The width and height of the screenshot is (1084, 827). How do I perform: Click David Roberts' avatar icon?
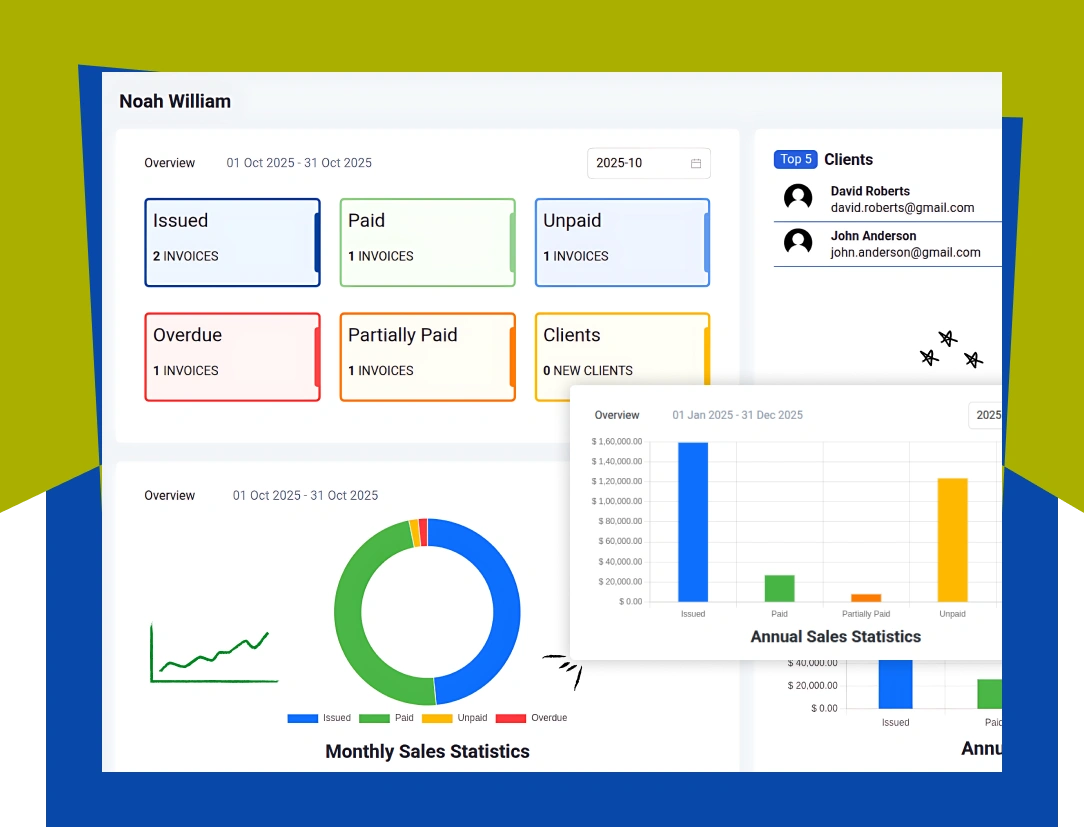pos(797,198)
